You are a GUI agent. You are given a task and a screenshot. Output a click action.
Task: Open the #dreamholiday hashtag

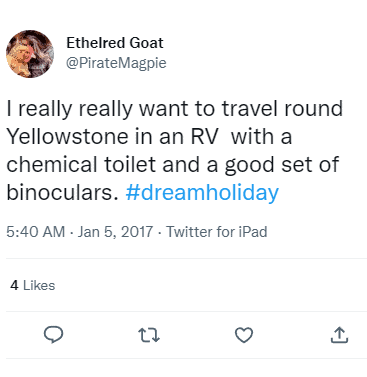click(x=202, y=193)
